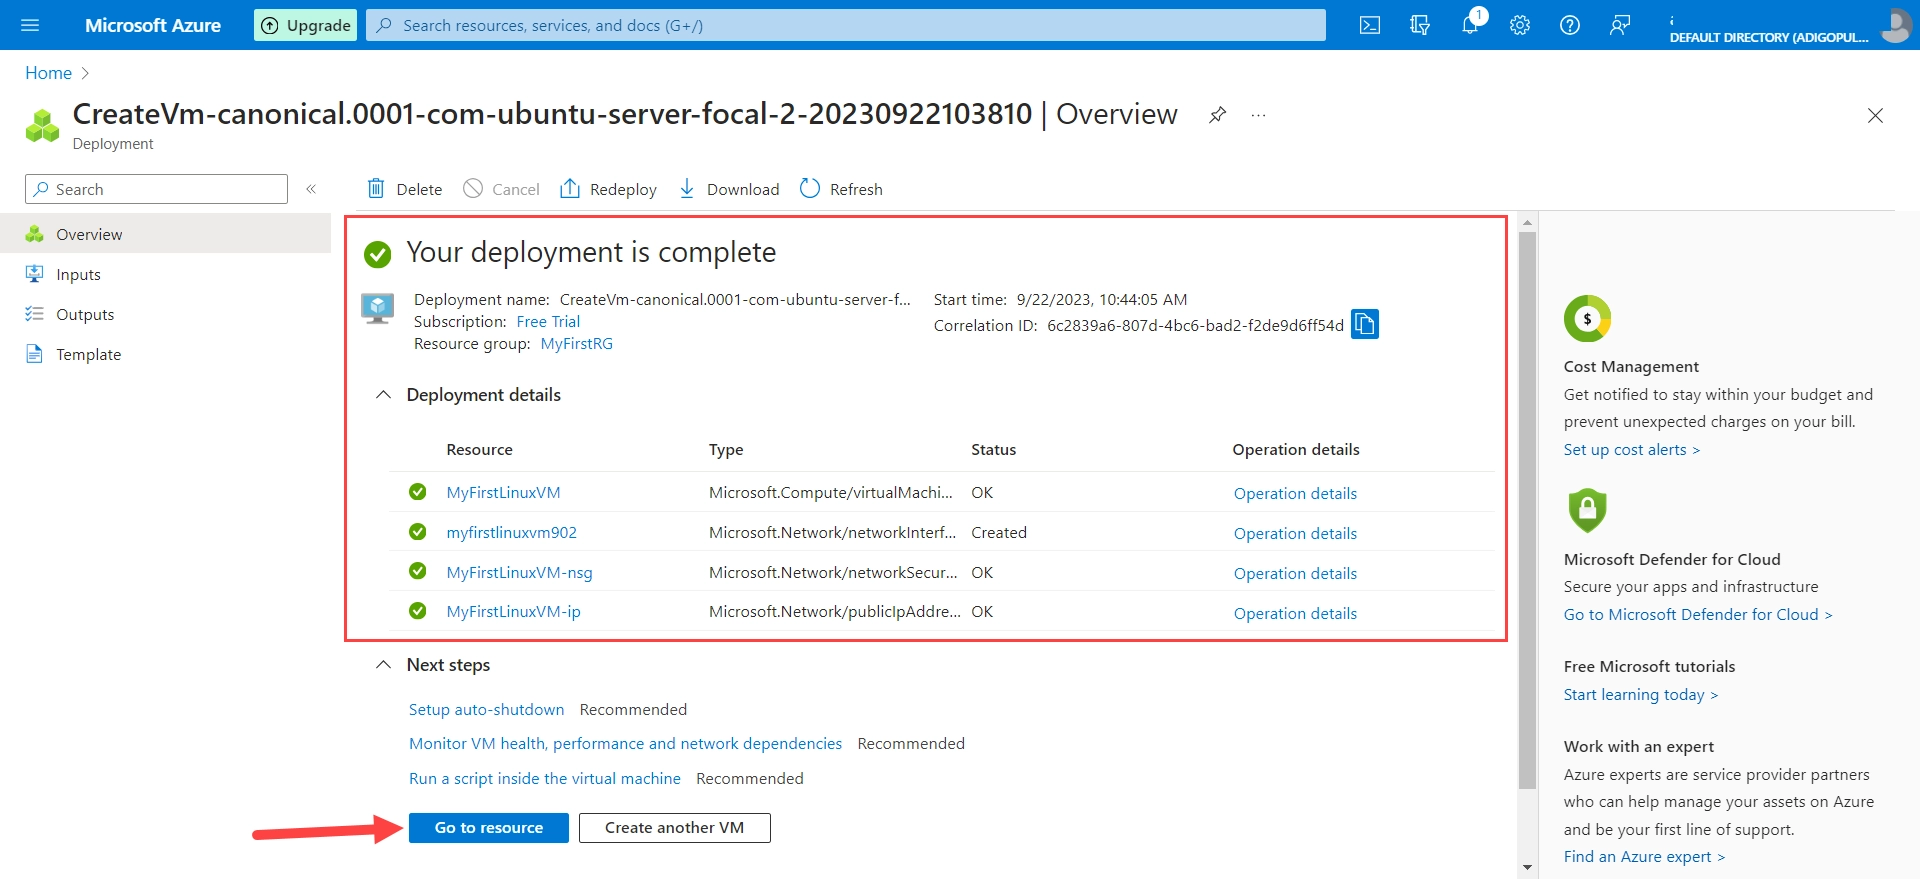Open Operation details for MyFirstLinuxVM
The height and width of the screenshot is (879, 1920).
1295,493
